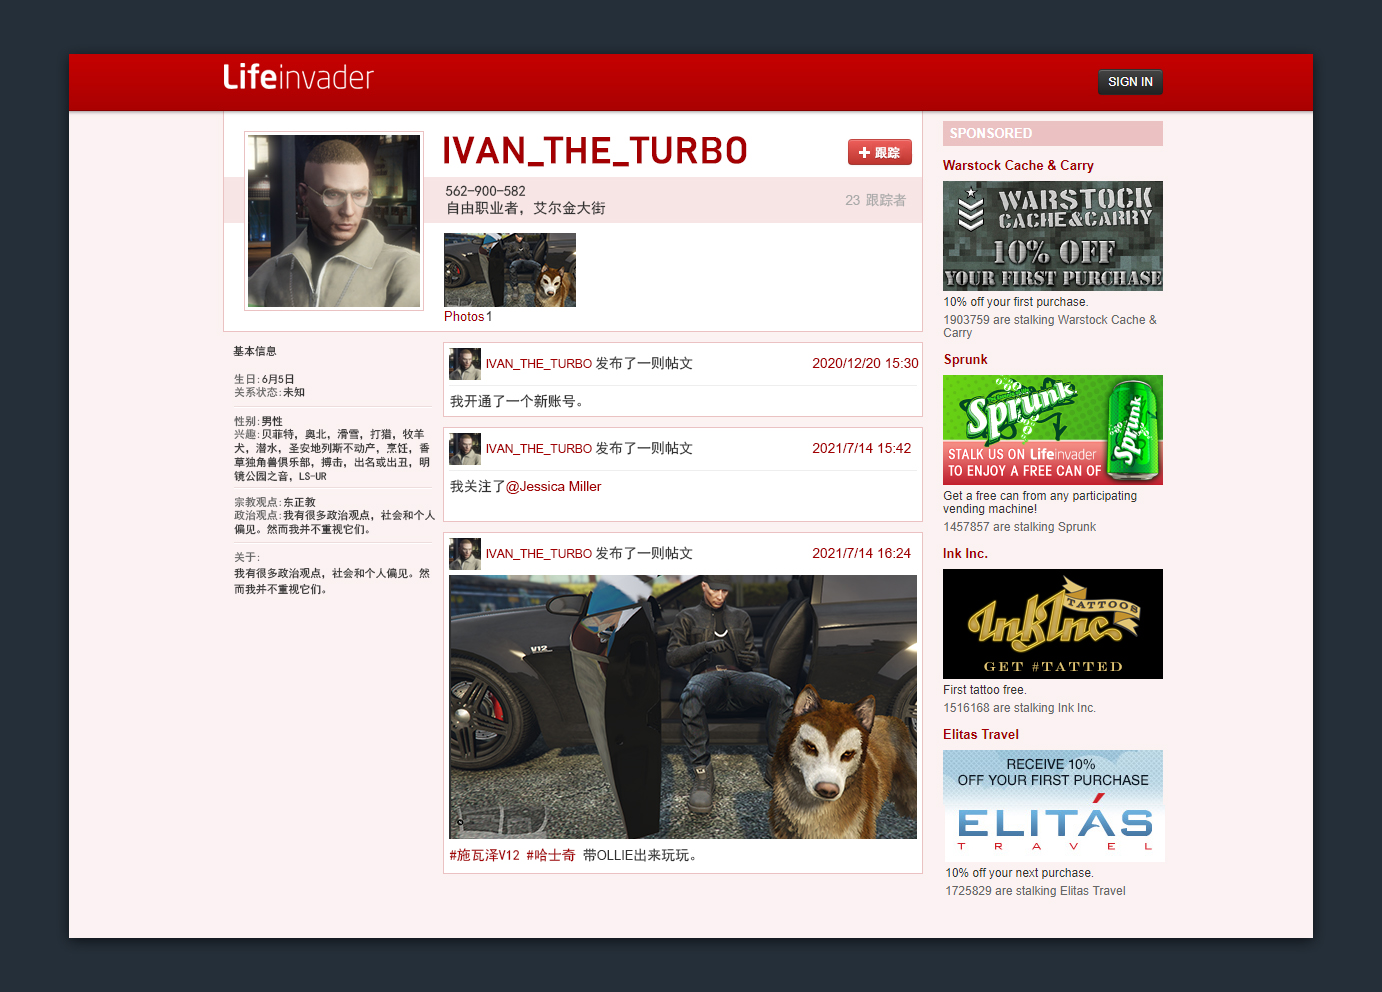Click the text 10% off your next purchase.
Screen dimensions: 1382x992
tap(1019, 873)
